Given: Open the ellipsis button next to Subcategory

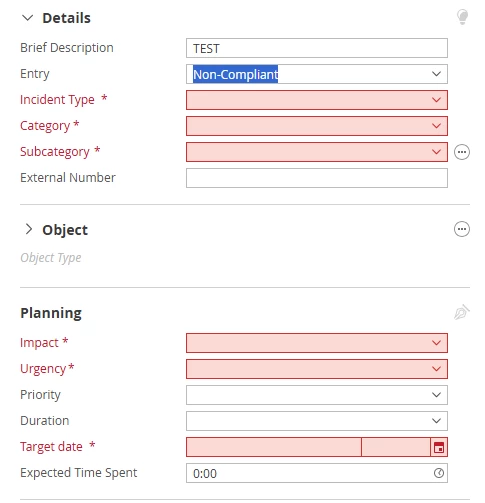Looking at the screenshot, I should click(462, 152).
